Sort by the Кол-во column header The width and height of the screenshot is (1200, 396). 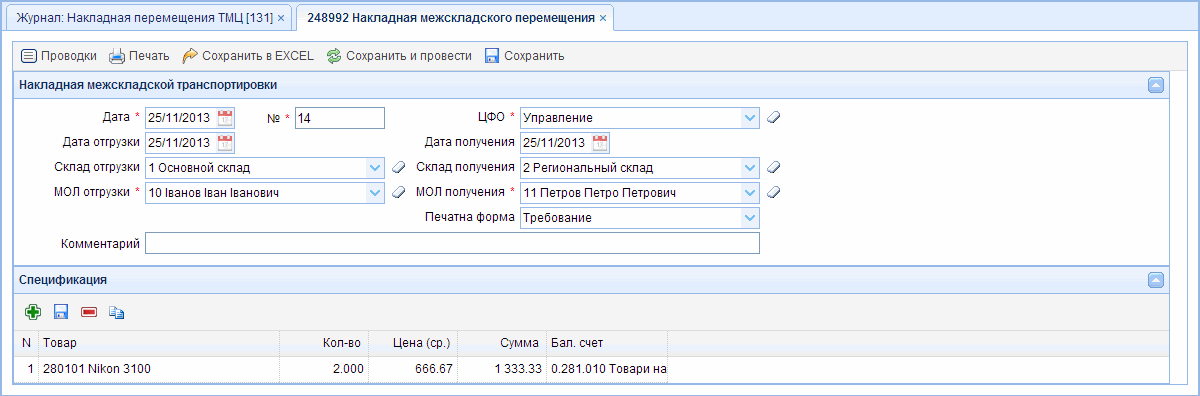click(x=325, y=343)
